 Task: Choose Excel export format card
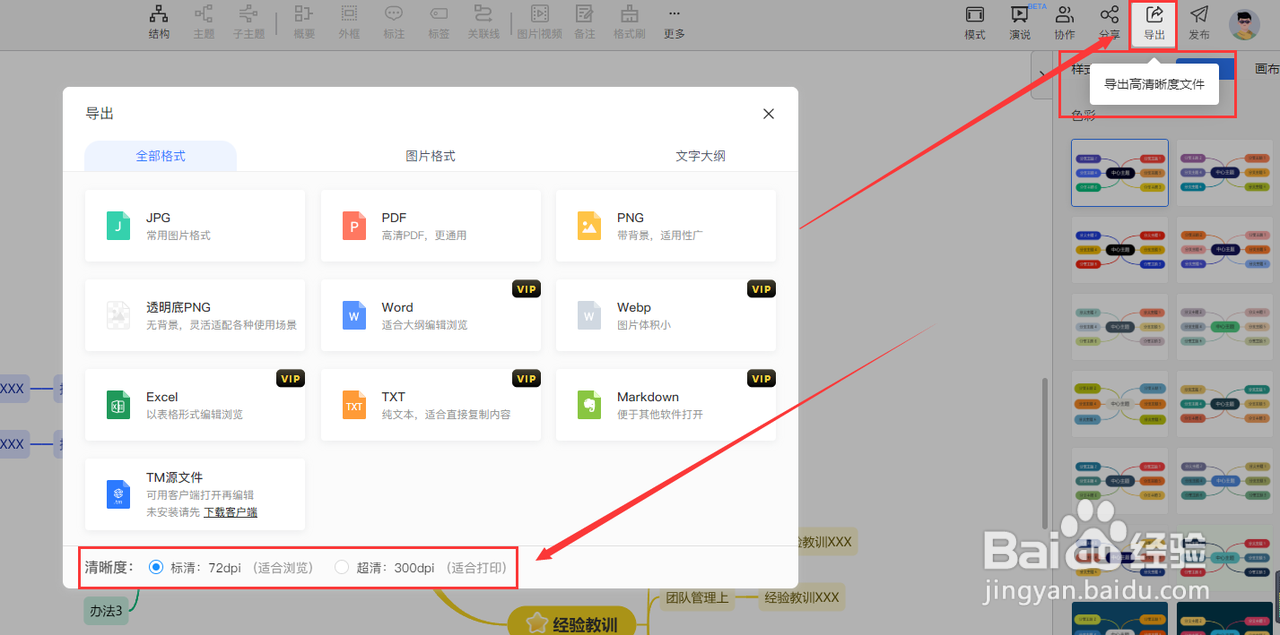(x=195, y=405)
